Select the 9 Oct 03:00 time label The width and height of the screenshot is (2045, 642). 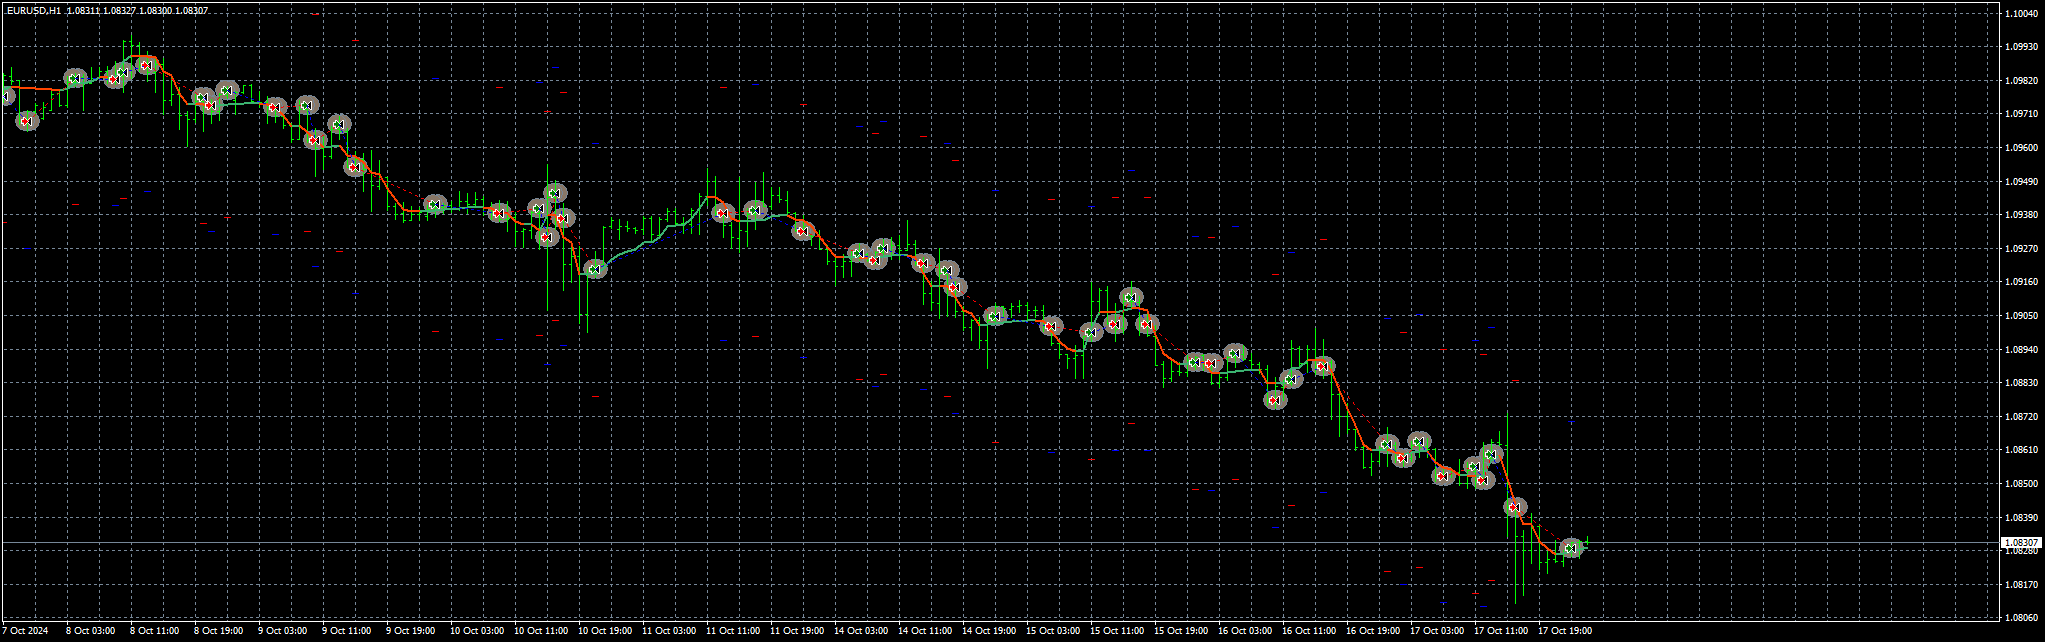[x=283, y=631]
